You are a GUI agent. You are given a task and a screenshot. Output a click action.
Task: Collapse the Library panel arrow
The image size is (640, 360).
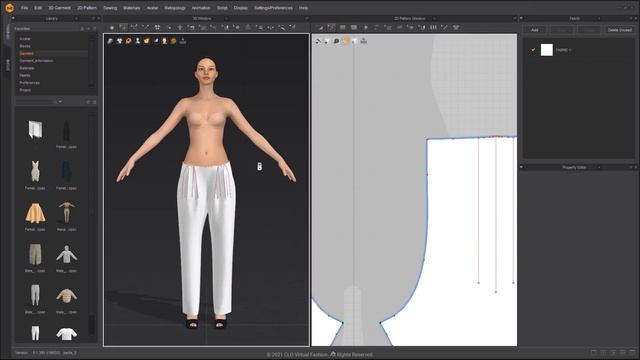(x=13, y=18)
